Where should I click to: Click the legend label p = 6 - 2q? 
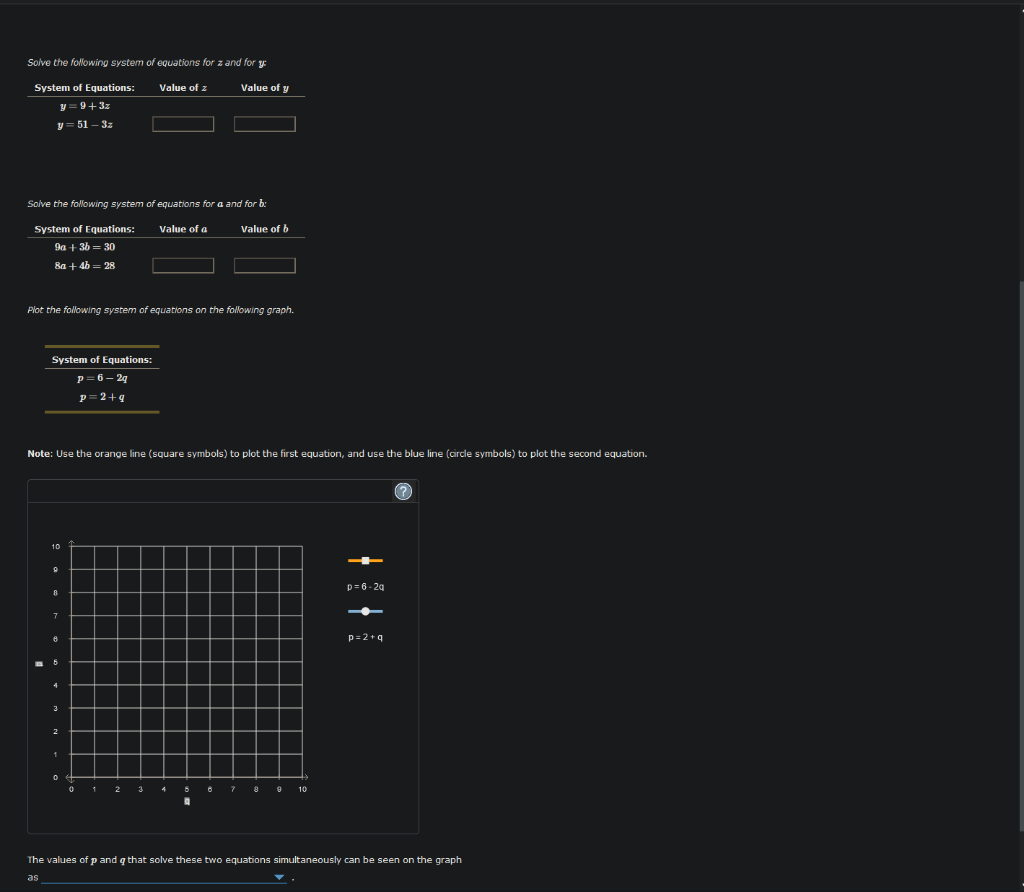point(366,586)
